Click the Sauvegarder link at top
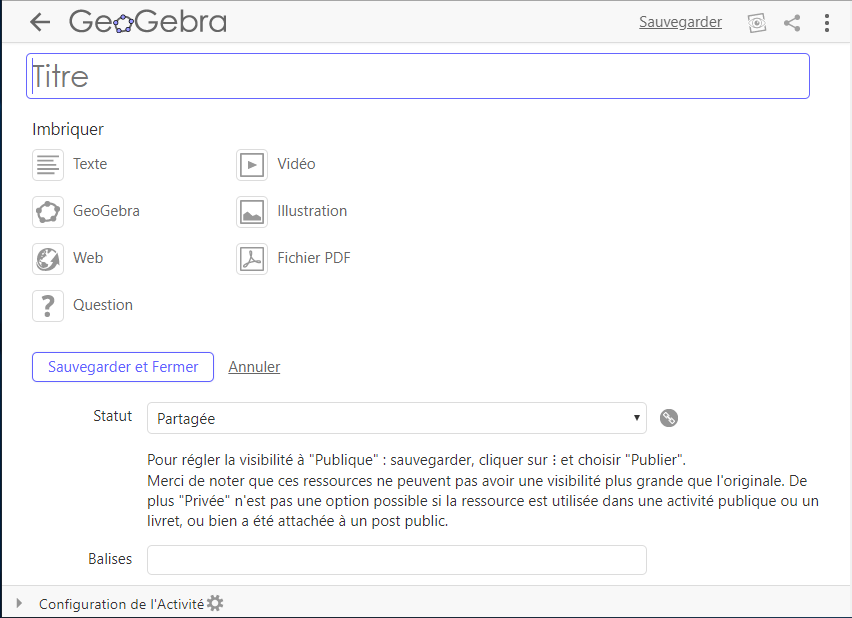Image resolution: width=852 pixels, height=618 pixels. pos(680,22)
